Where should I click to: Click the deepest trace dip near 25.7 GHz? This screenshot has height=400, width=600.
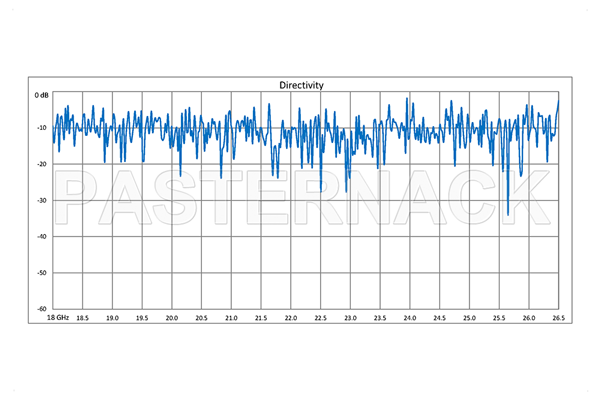(508, 214)
